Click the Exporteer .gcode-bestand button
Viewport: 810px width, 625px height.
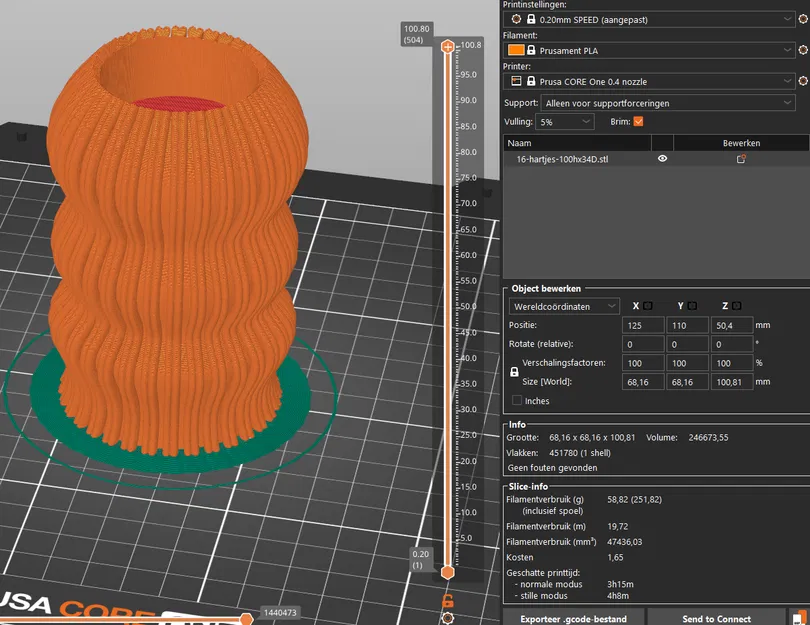coord(573,618)
